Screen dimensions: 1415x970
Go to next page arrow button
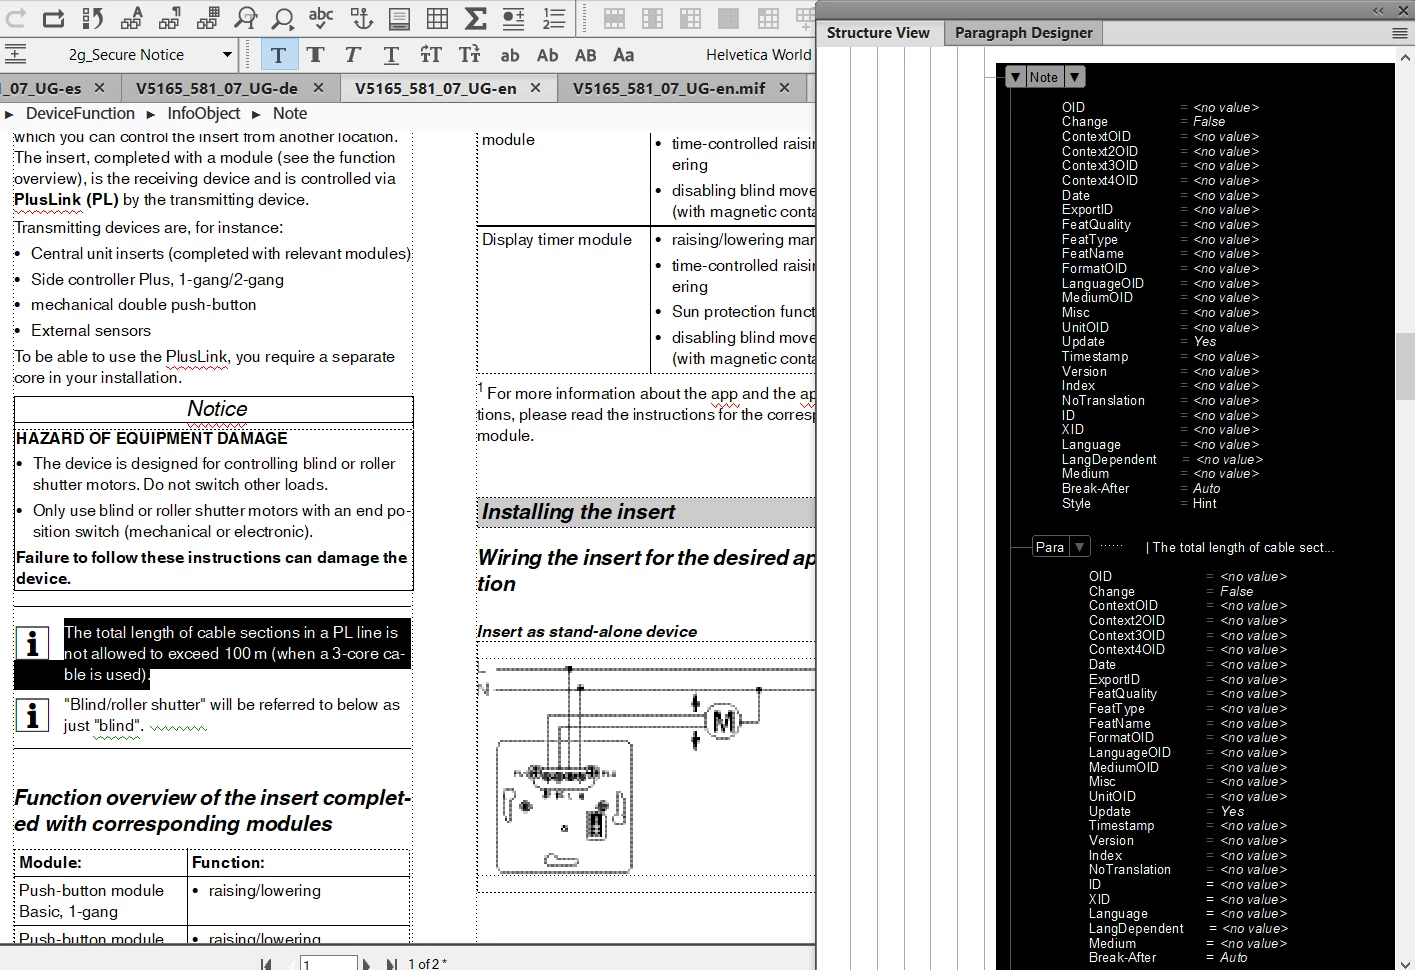(x=366, y=964)
